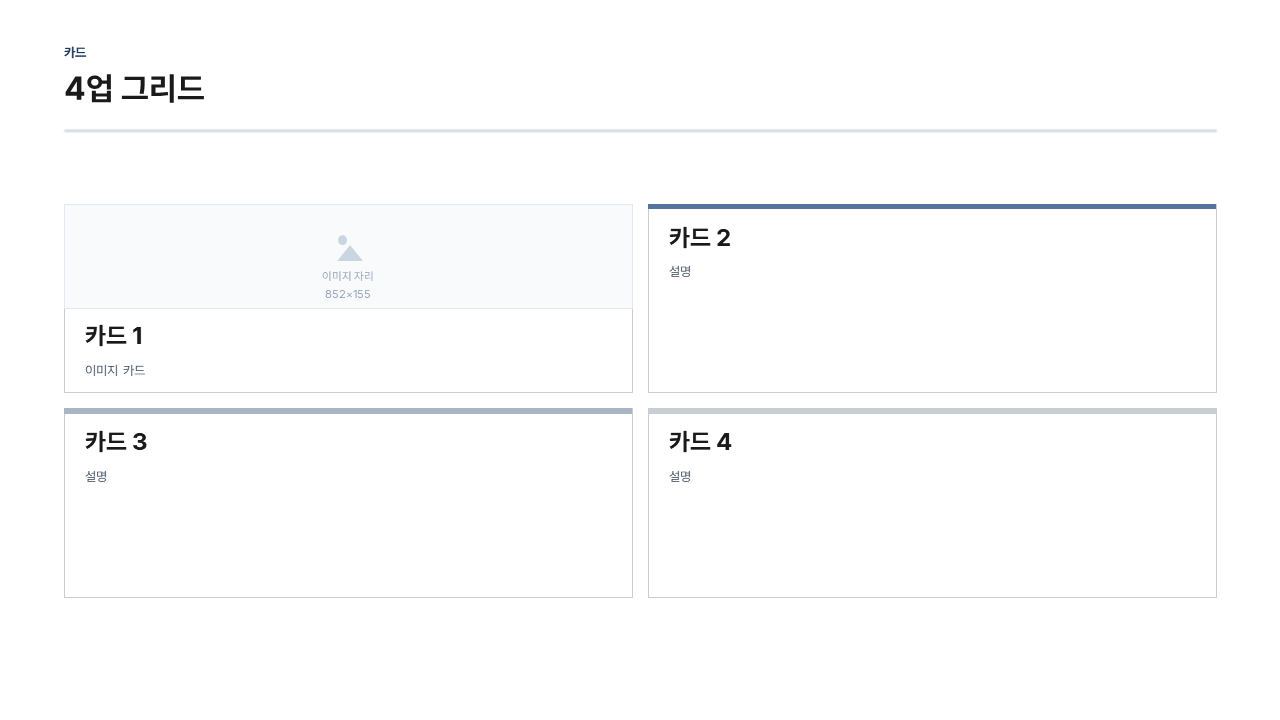Click the gray-blue accent bar on 카드 3
The image size is (1280, 720).
click(x=348, y=411)
